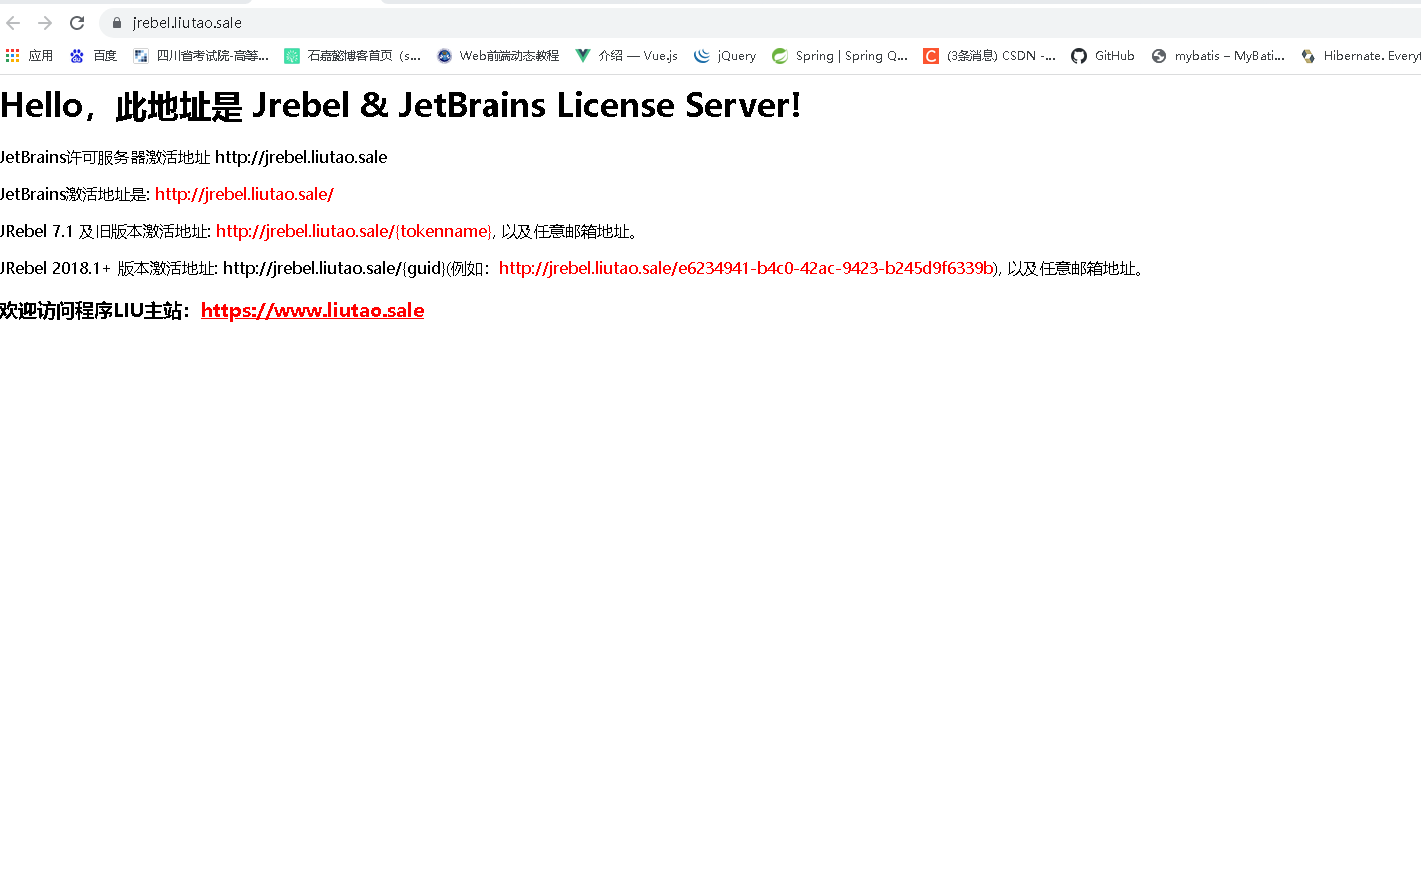
Task: Open the 应用 apps bookmark
Action: pos(29,56)
